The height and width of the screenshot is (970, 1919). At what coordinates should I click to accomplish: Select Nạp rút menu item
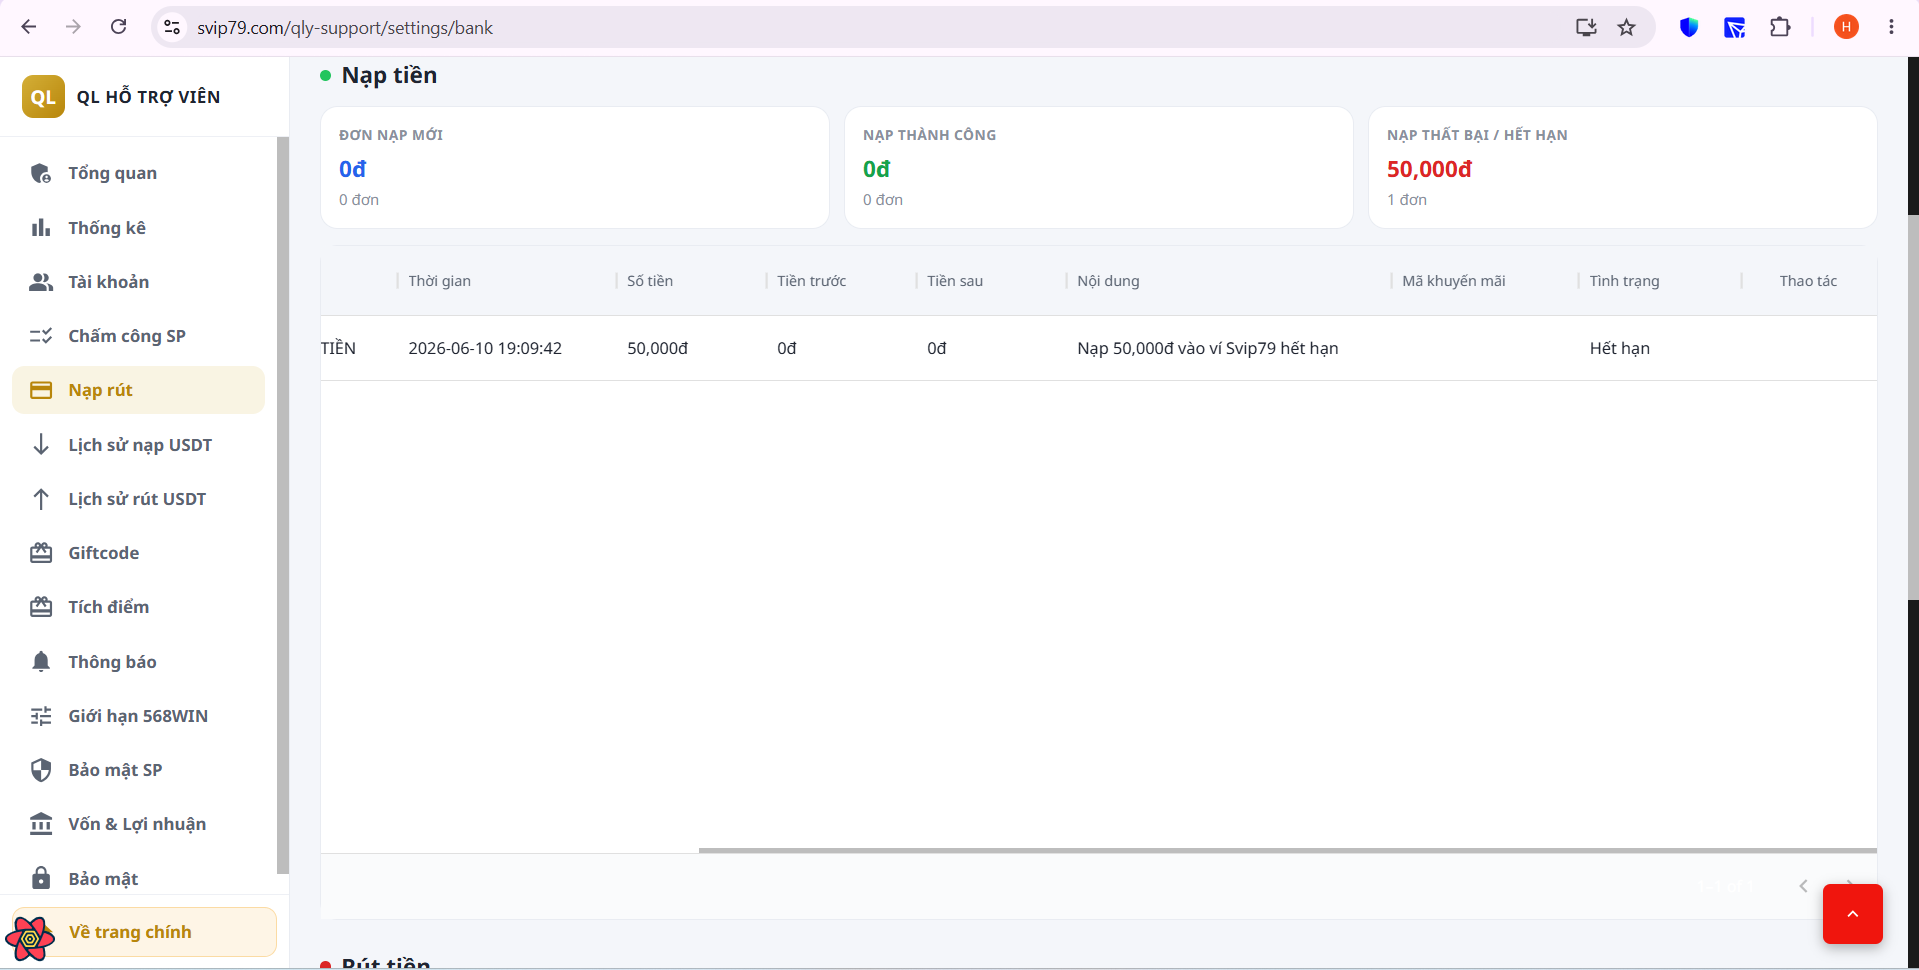coord(139,390)
